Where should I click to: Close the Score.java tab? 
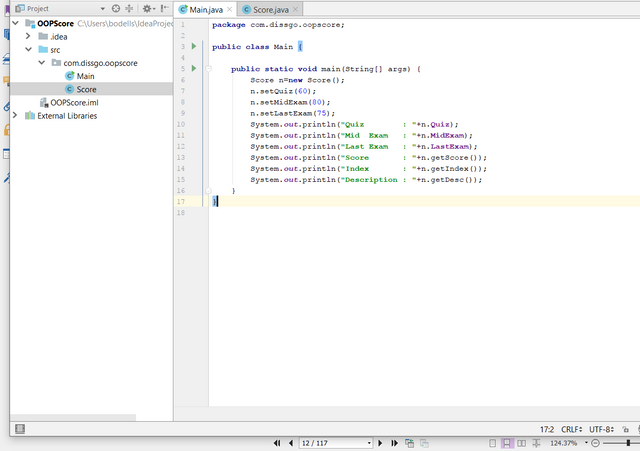[x=296, y=9]
